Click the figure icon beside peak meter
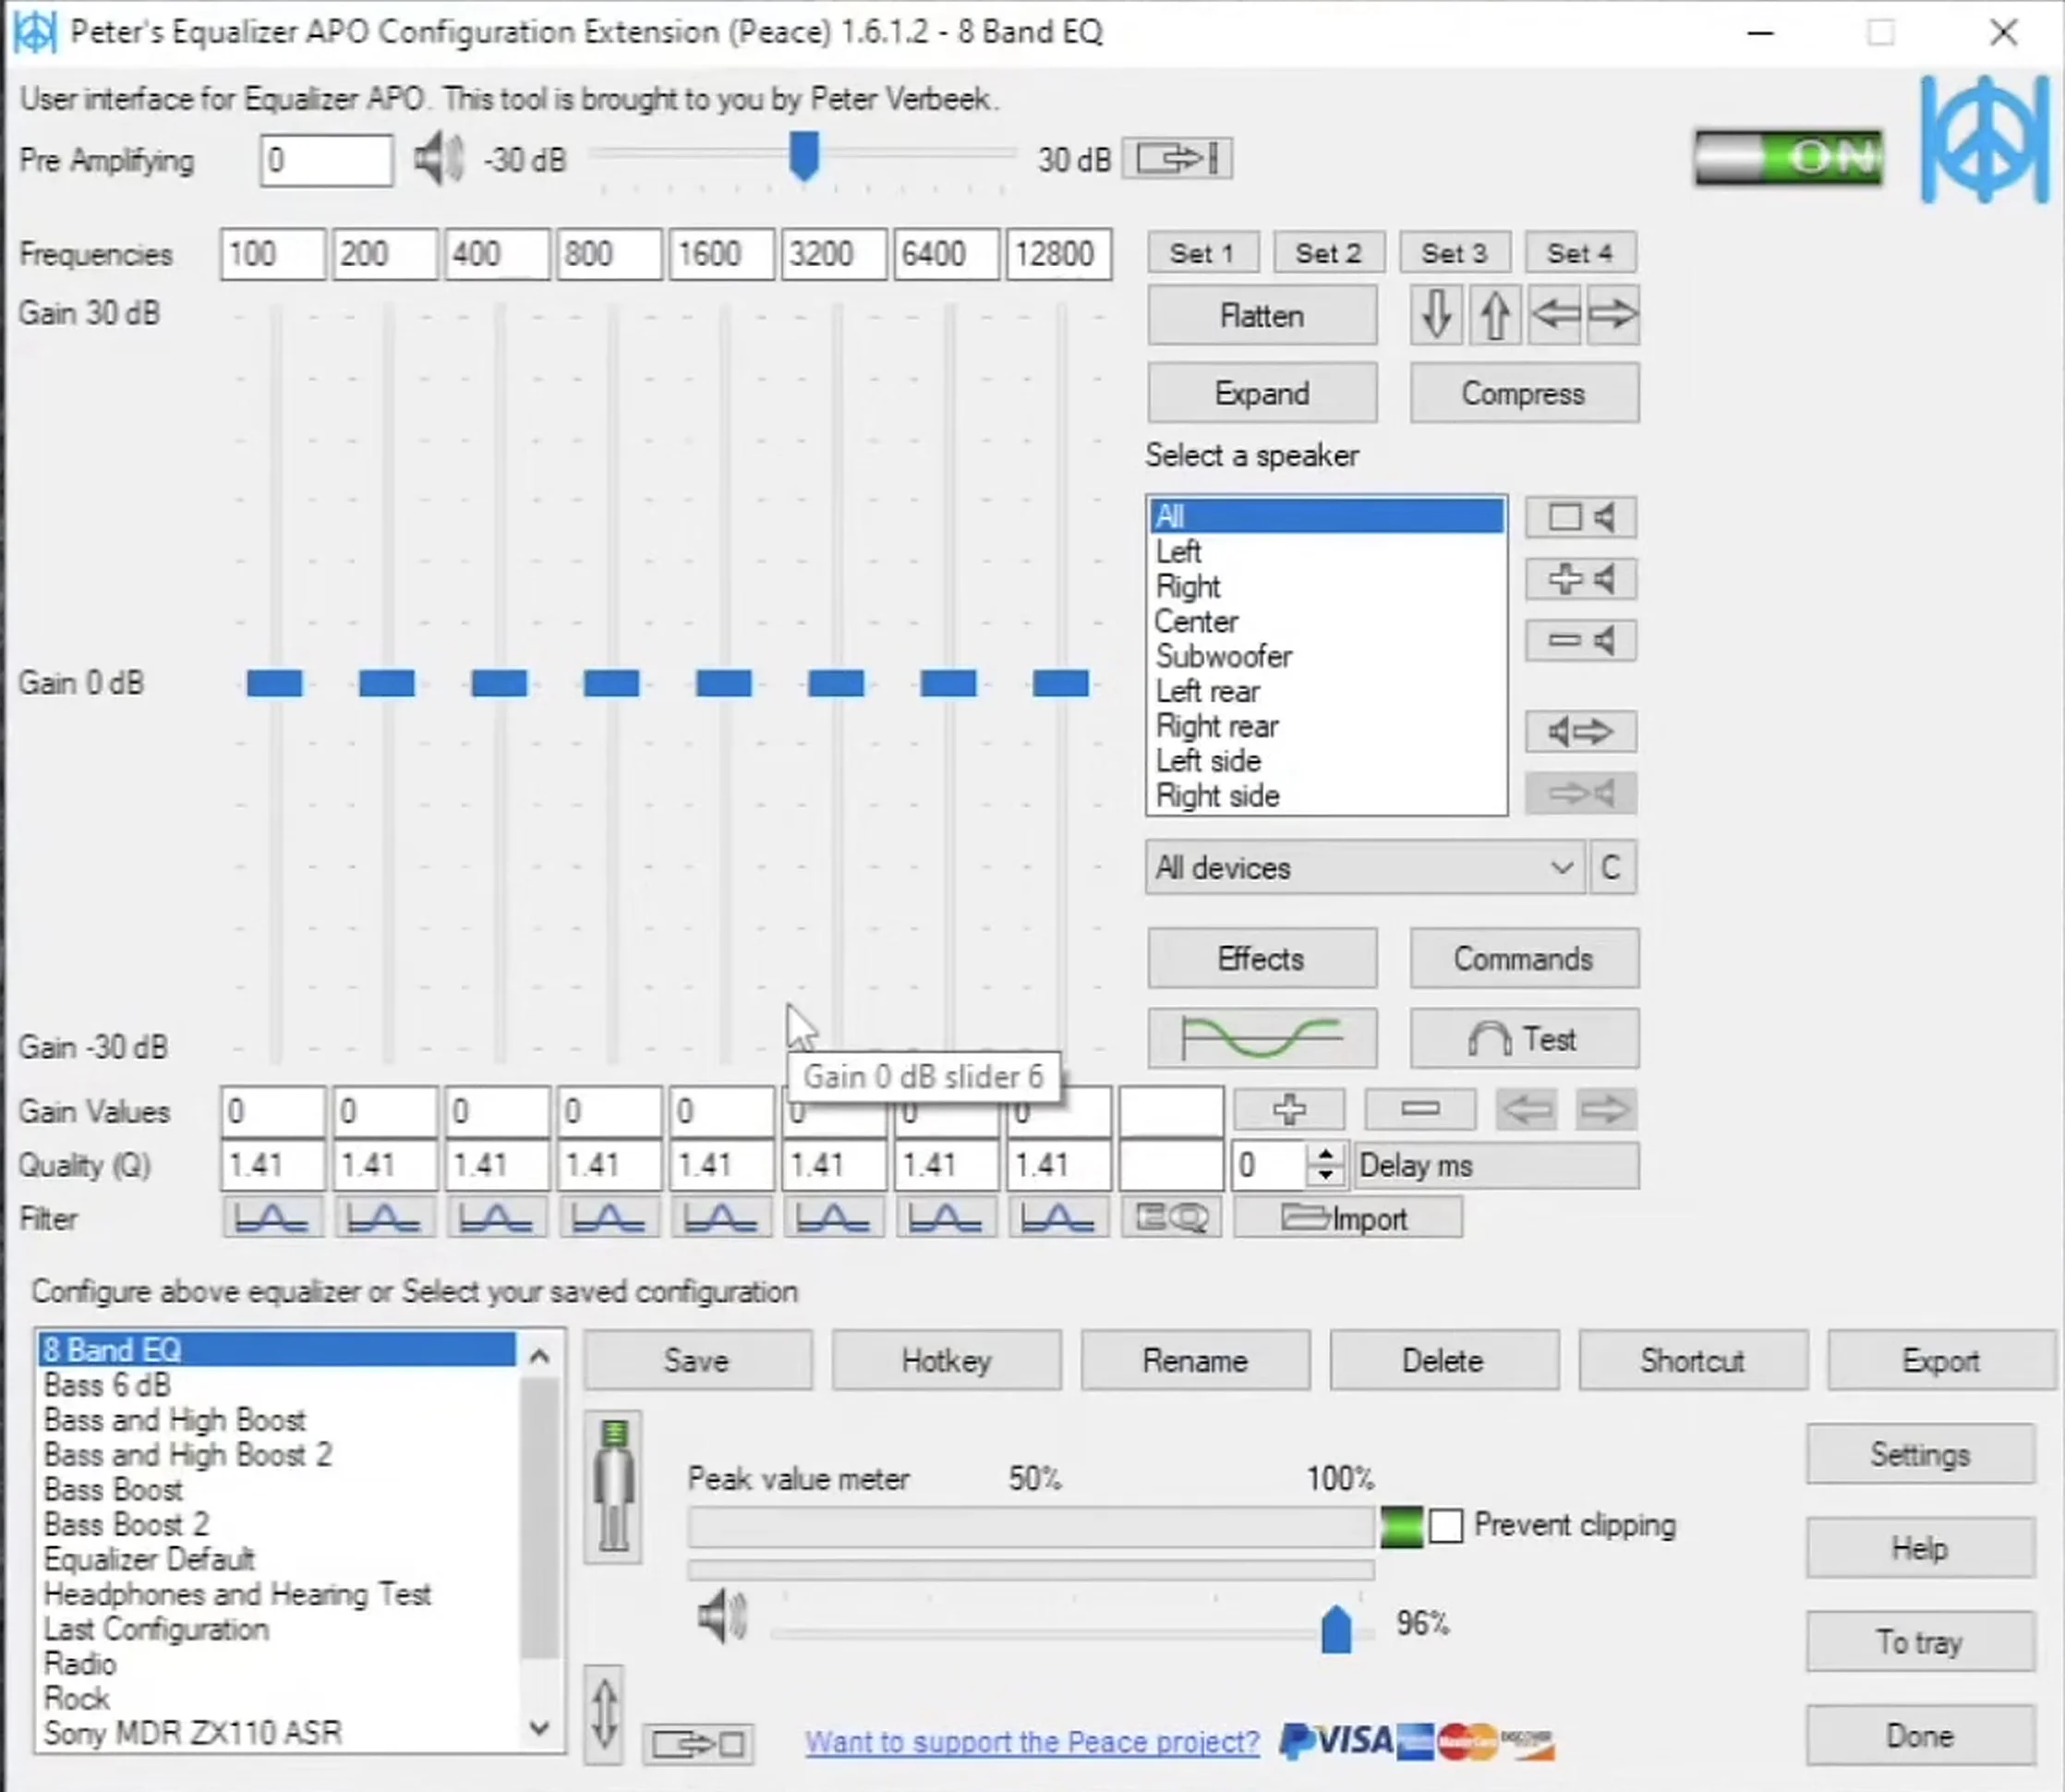Screen dimensions: 2065x1792 [x=614, y=1487]
